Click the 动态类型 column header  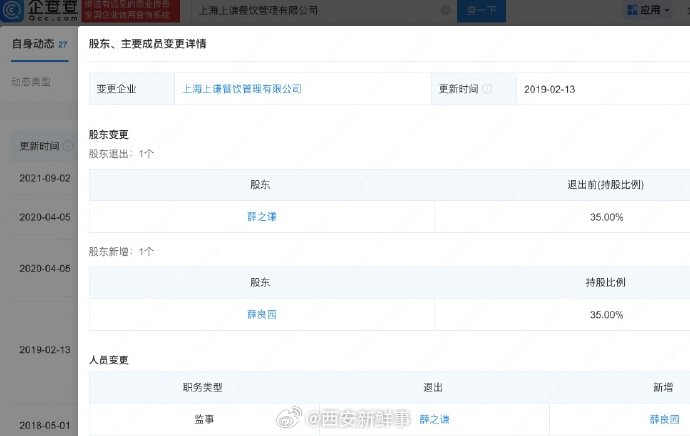click(x=31, y=82)
